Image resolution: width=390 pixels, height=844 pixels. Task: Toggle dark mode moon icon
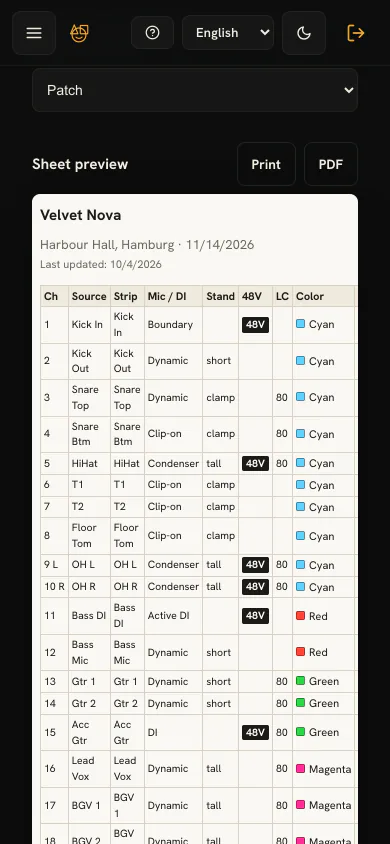pos(304,33)
